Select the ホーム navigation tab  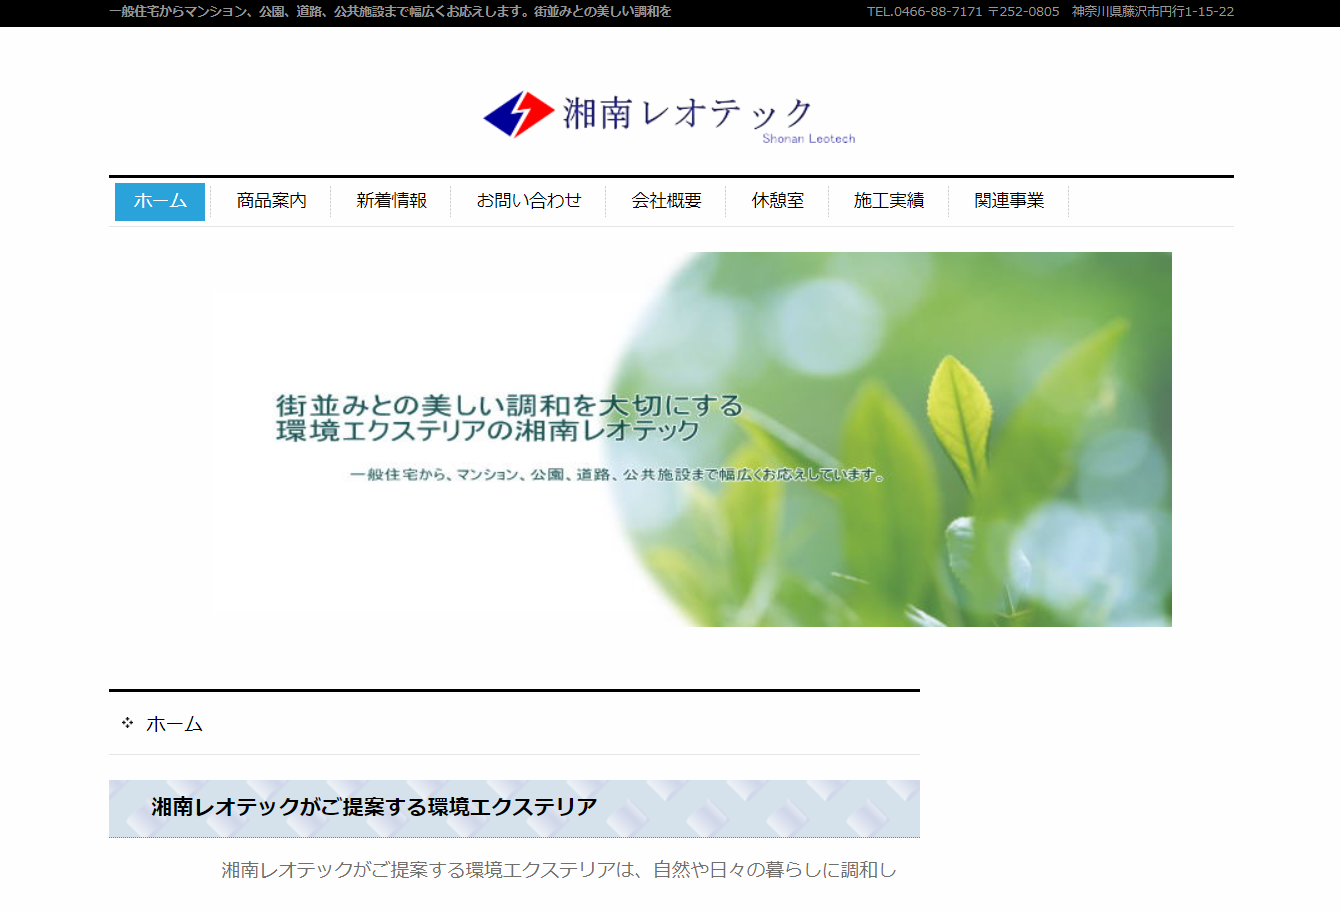pyautogui.click(x=160, y=201)
